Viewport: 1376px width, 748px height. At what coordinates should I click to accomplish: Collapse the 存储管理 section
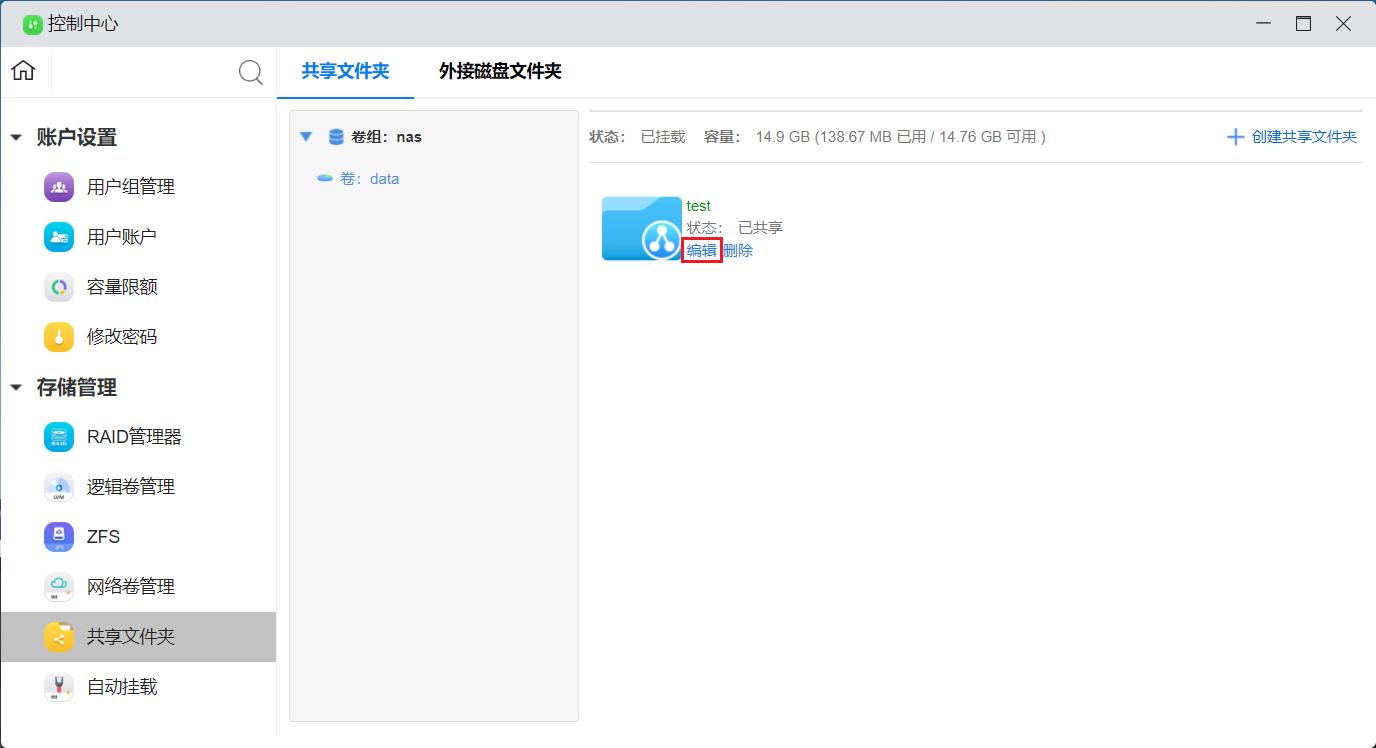(x=16, y=388)
